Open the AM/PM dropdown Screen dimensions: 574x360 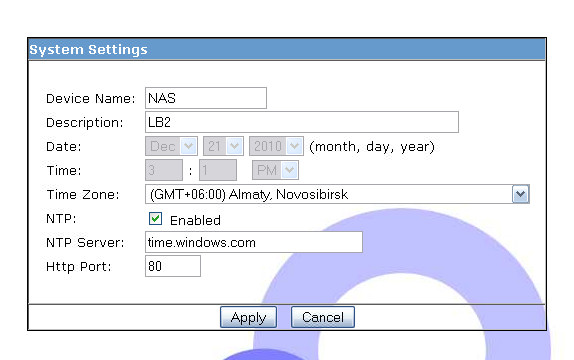pos(275,170)
